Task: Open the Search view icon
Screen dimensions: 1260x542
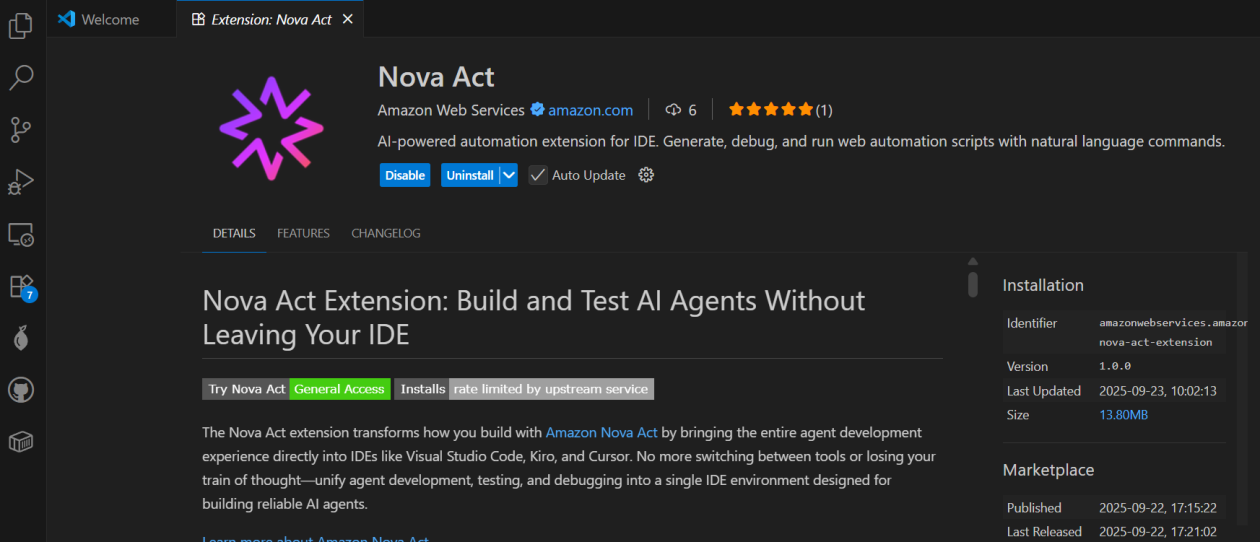Action: click(21, 77)
